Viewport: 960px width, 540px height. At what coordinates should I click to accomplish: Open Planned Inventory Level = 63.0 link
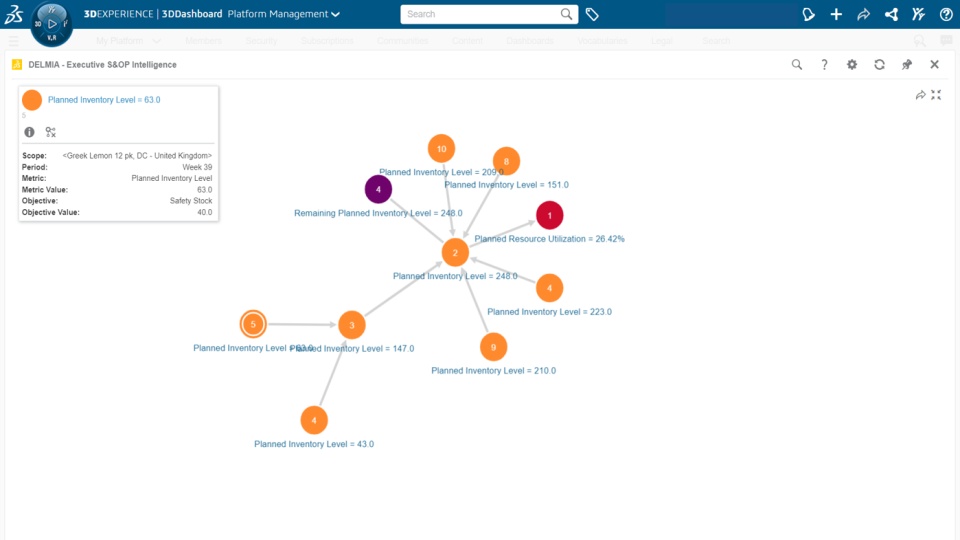(x=104, y=100)
